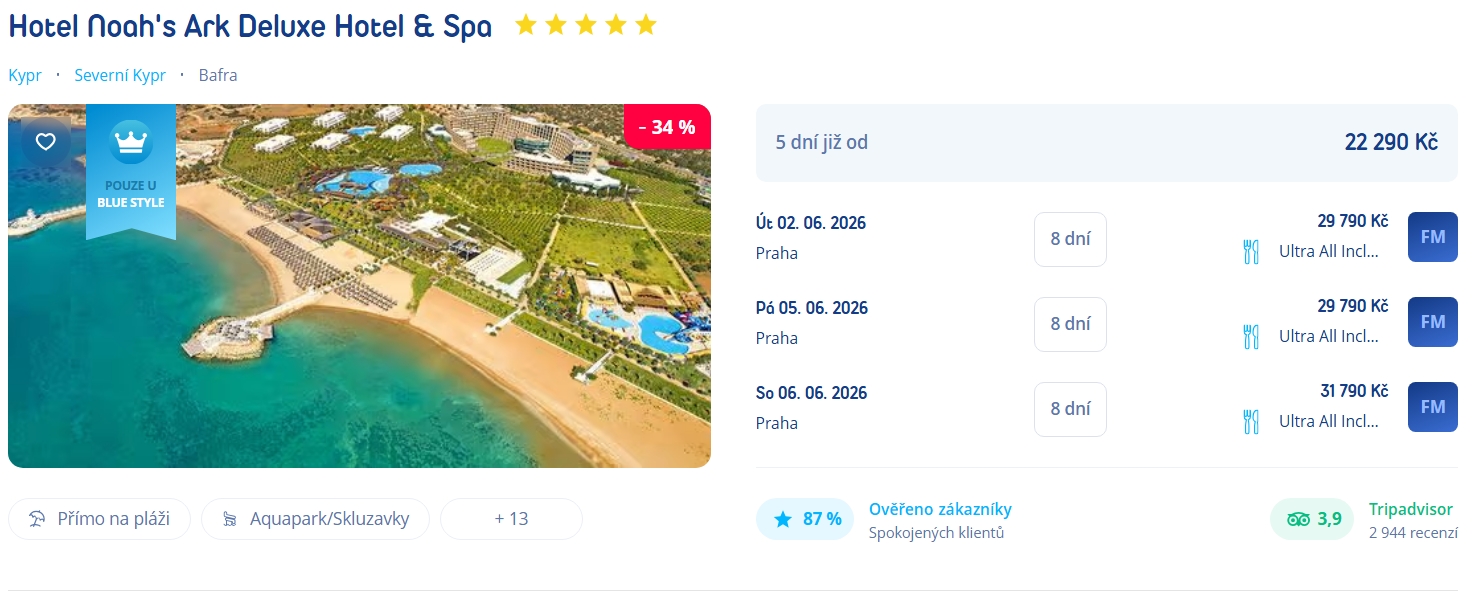Click the hotel name heading

pyautogui.click(x=250, y=27)
